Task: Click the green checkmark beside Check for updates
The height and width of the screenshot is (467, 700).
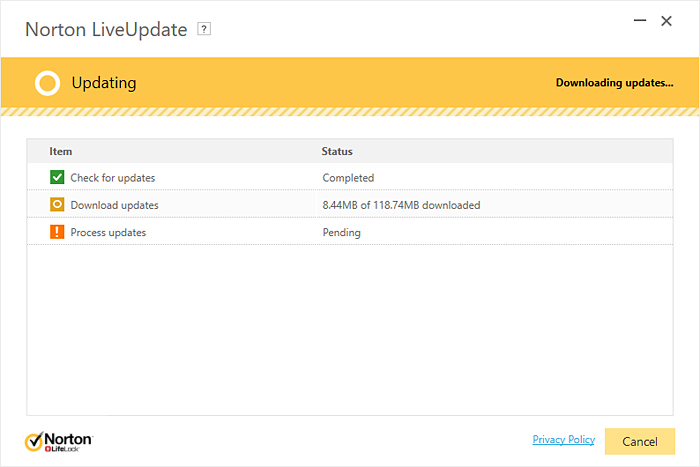Action: pyautogui.click(x=57, y=178)
